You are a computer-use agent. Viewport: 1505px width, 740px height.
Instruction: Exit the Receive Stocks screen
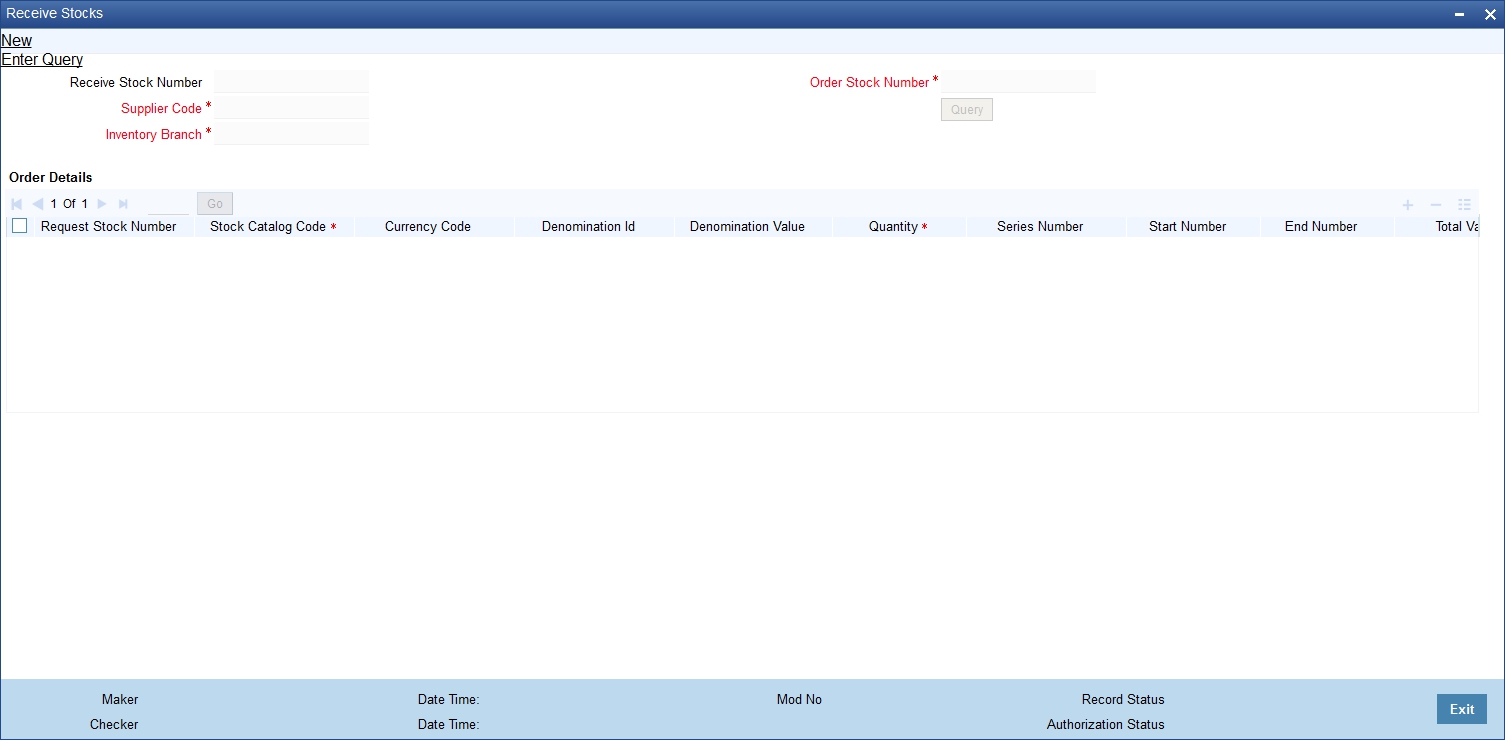pyautogui.click(x=1462, y=709)
